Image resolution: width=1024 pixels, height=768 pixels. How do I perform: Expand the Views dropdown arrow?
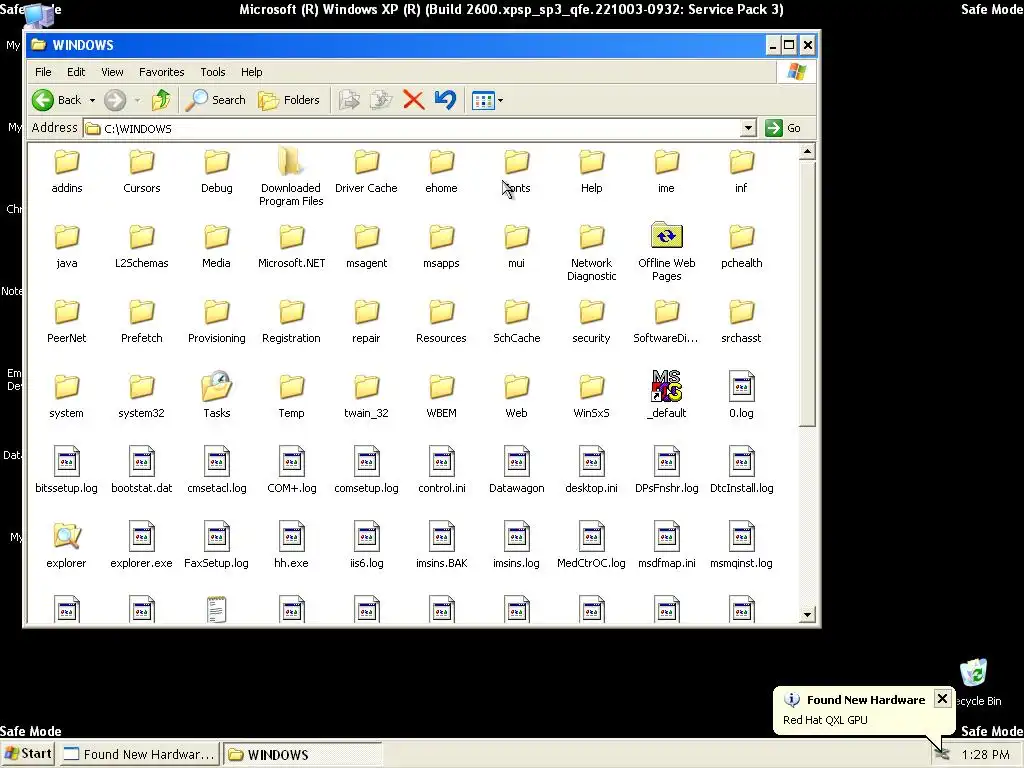[x=500, y=101]
